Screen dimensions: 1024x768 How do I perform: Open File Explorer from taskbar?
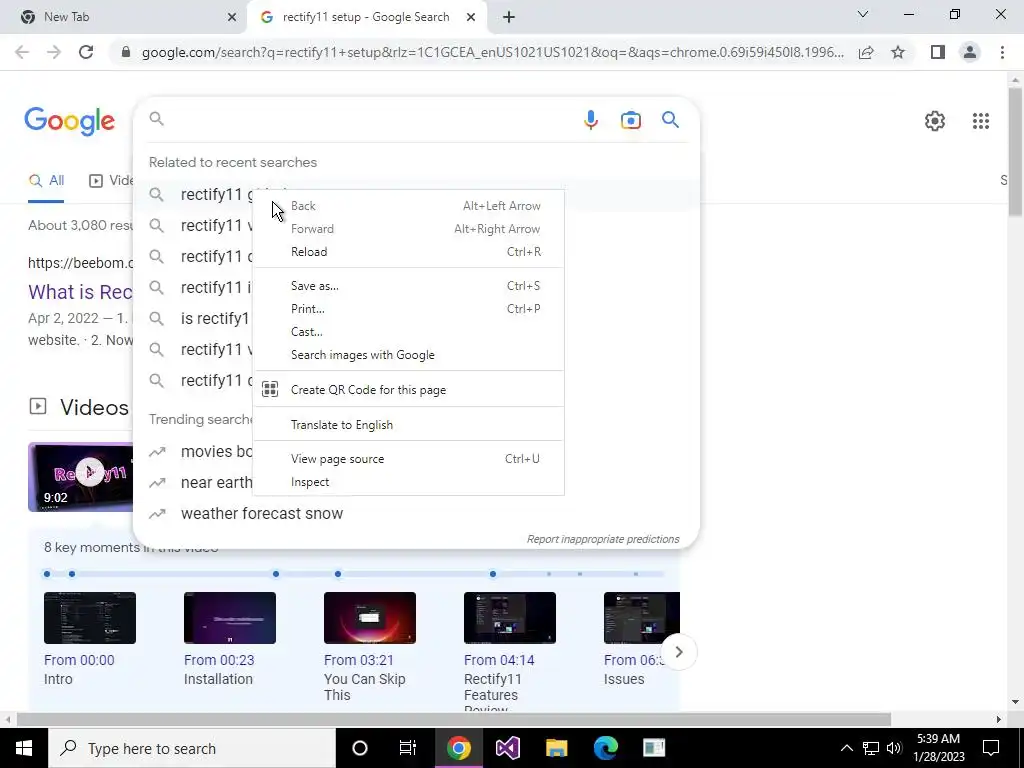(x=556, y=748)
